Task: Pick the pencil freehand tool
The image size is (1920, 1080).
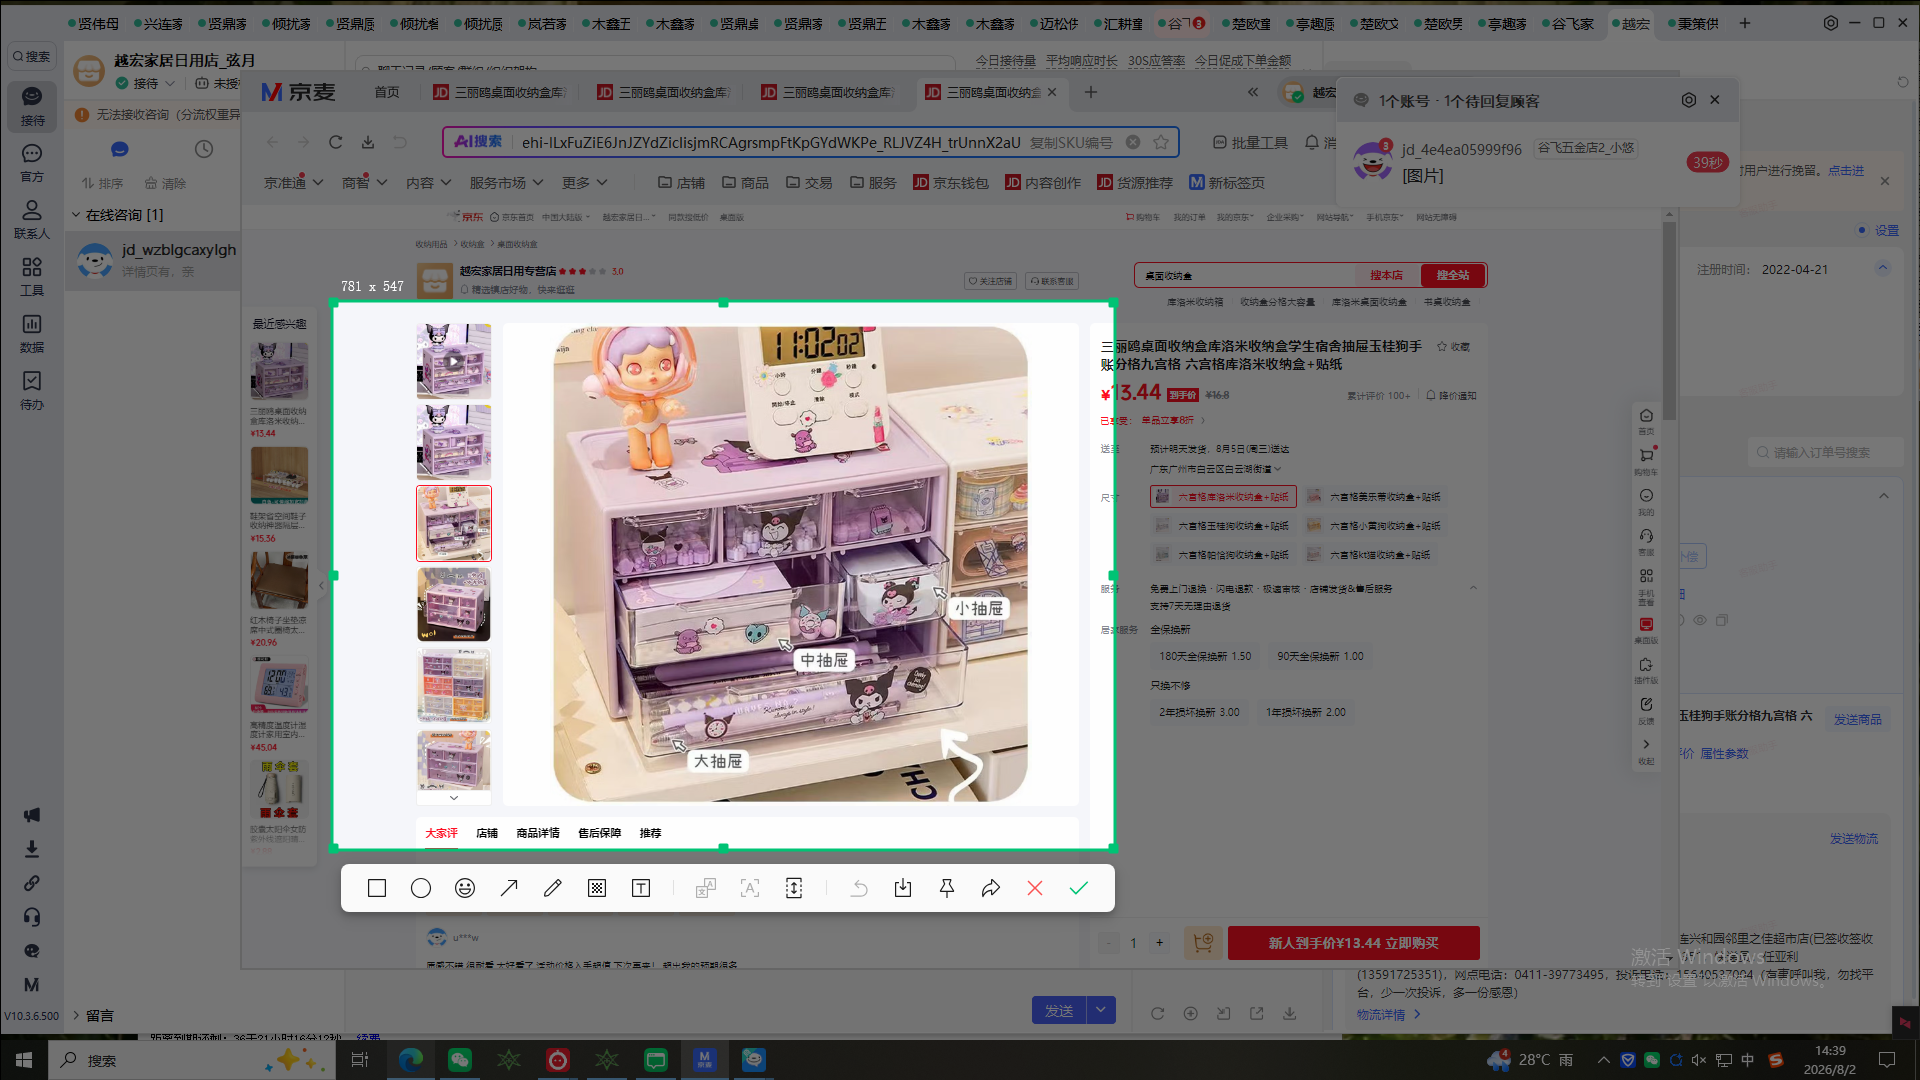Action: 553,888
